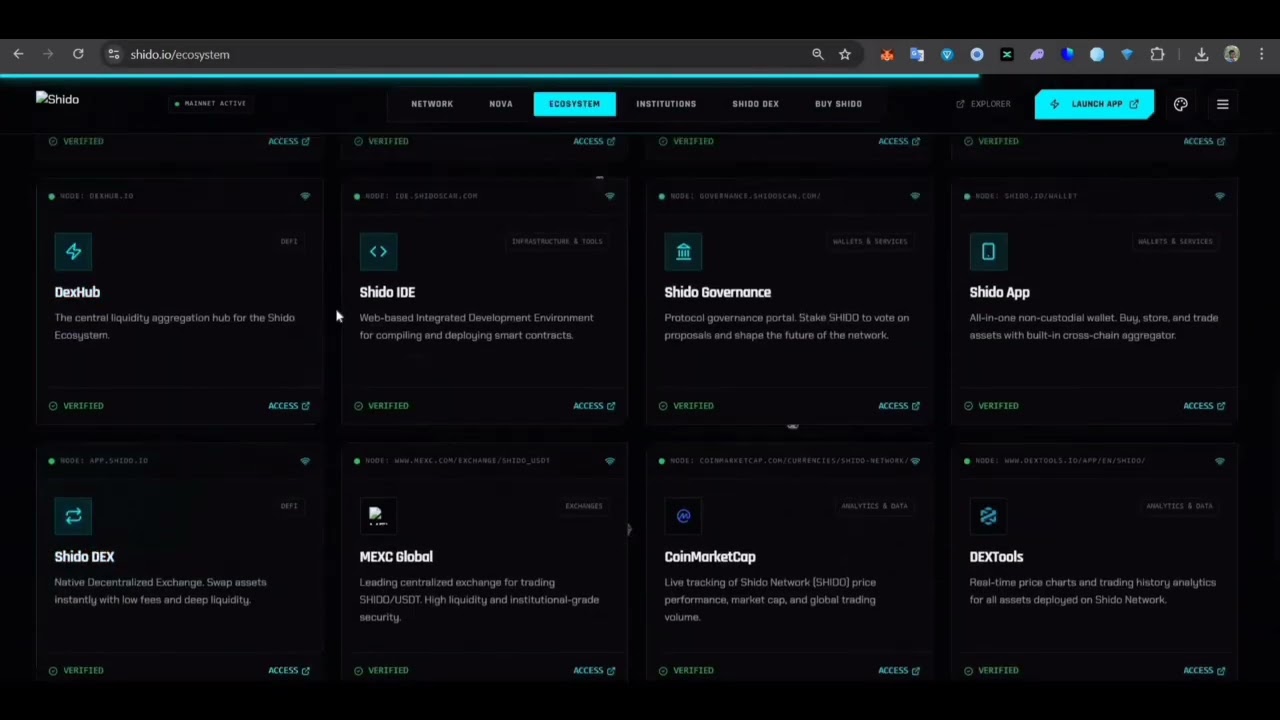The width and height of the screenshot is (1280, 720).
Task: Click Verified badge on MEXC Global card
Action: tap(381, 671)
